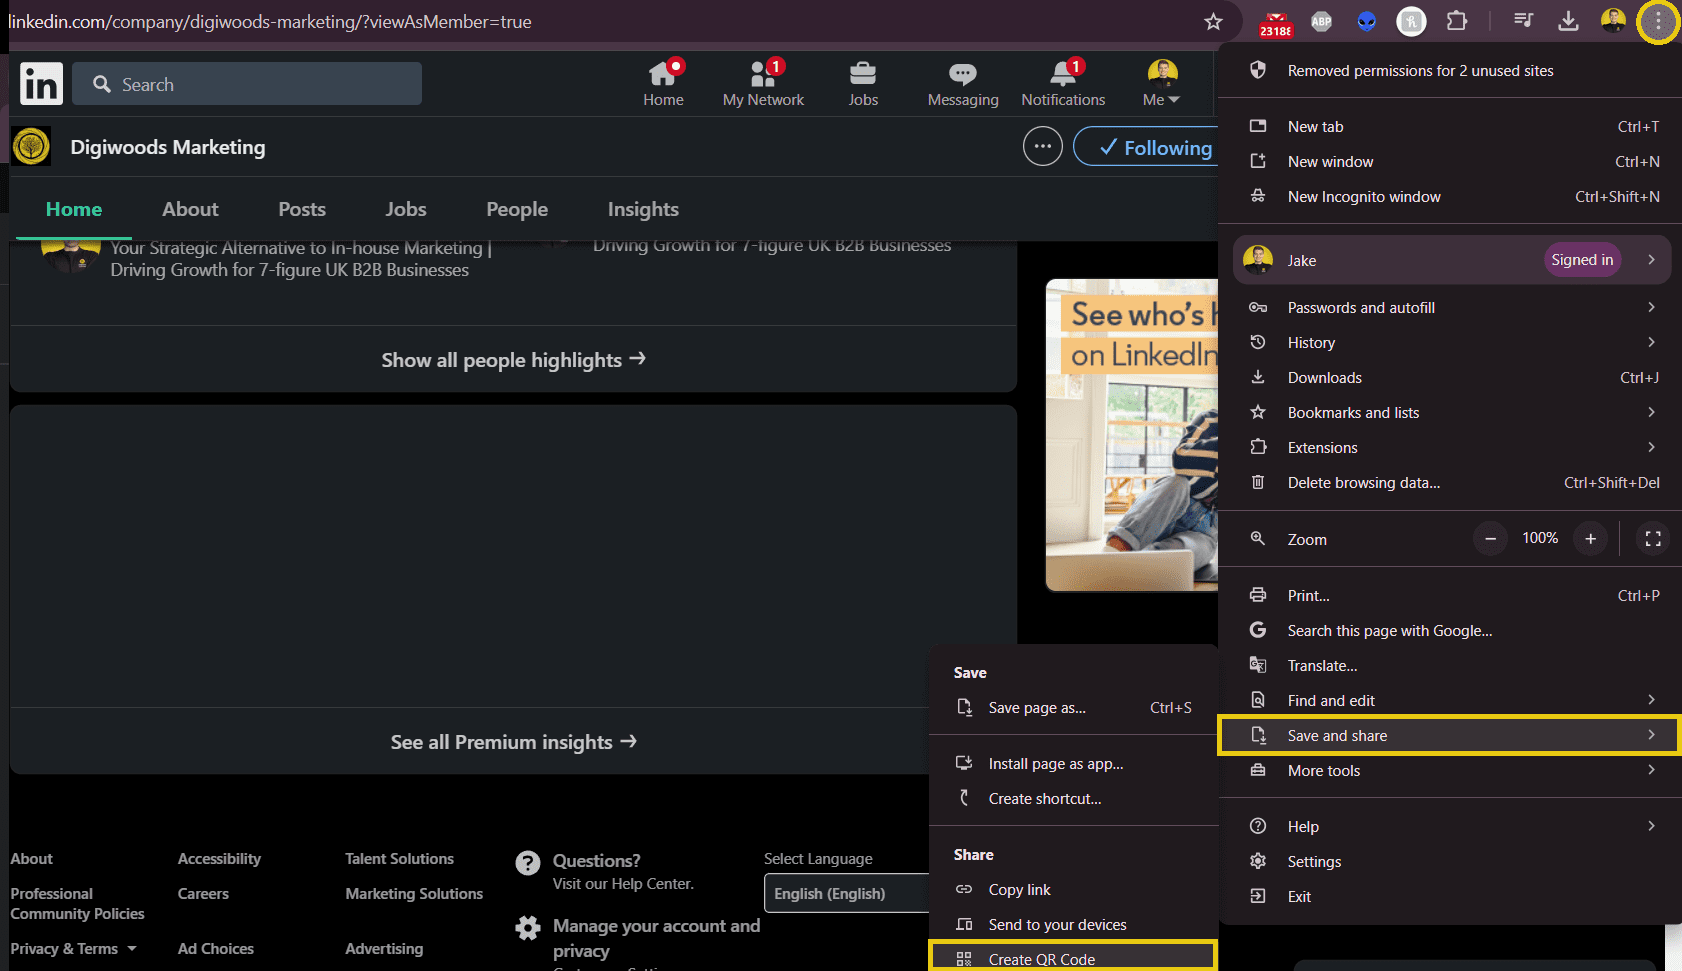Click the more options ellipsis button
The image size is (1682, 971).
pos(1043,147)
